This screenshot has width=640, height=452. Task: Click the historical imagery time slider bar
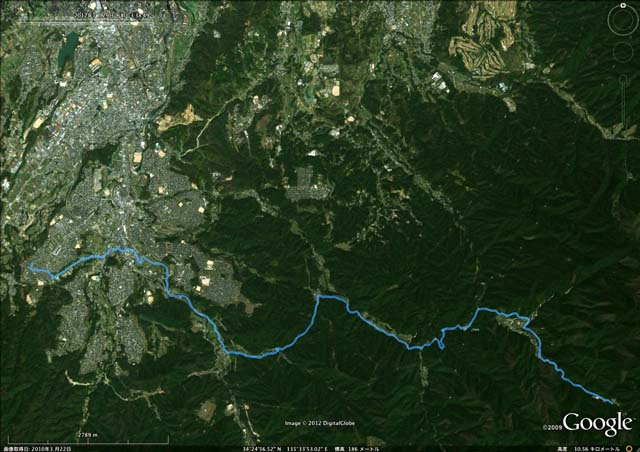point(86,21)
